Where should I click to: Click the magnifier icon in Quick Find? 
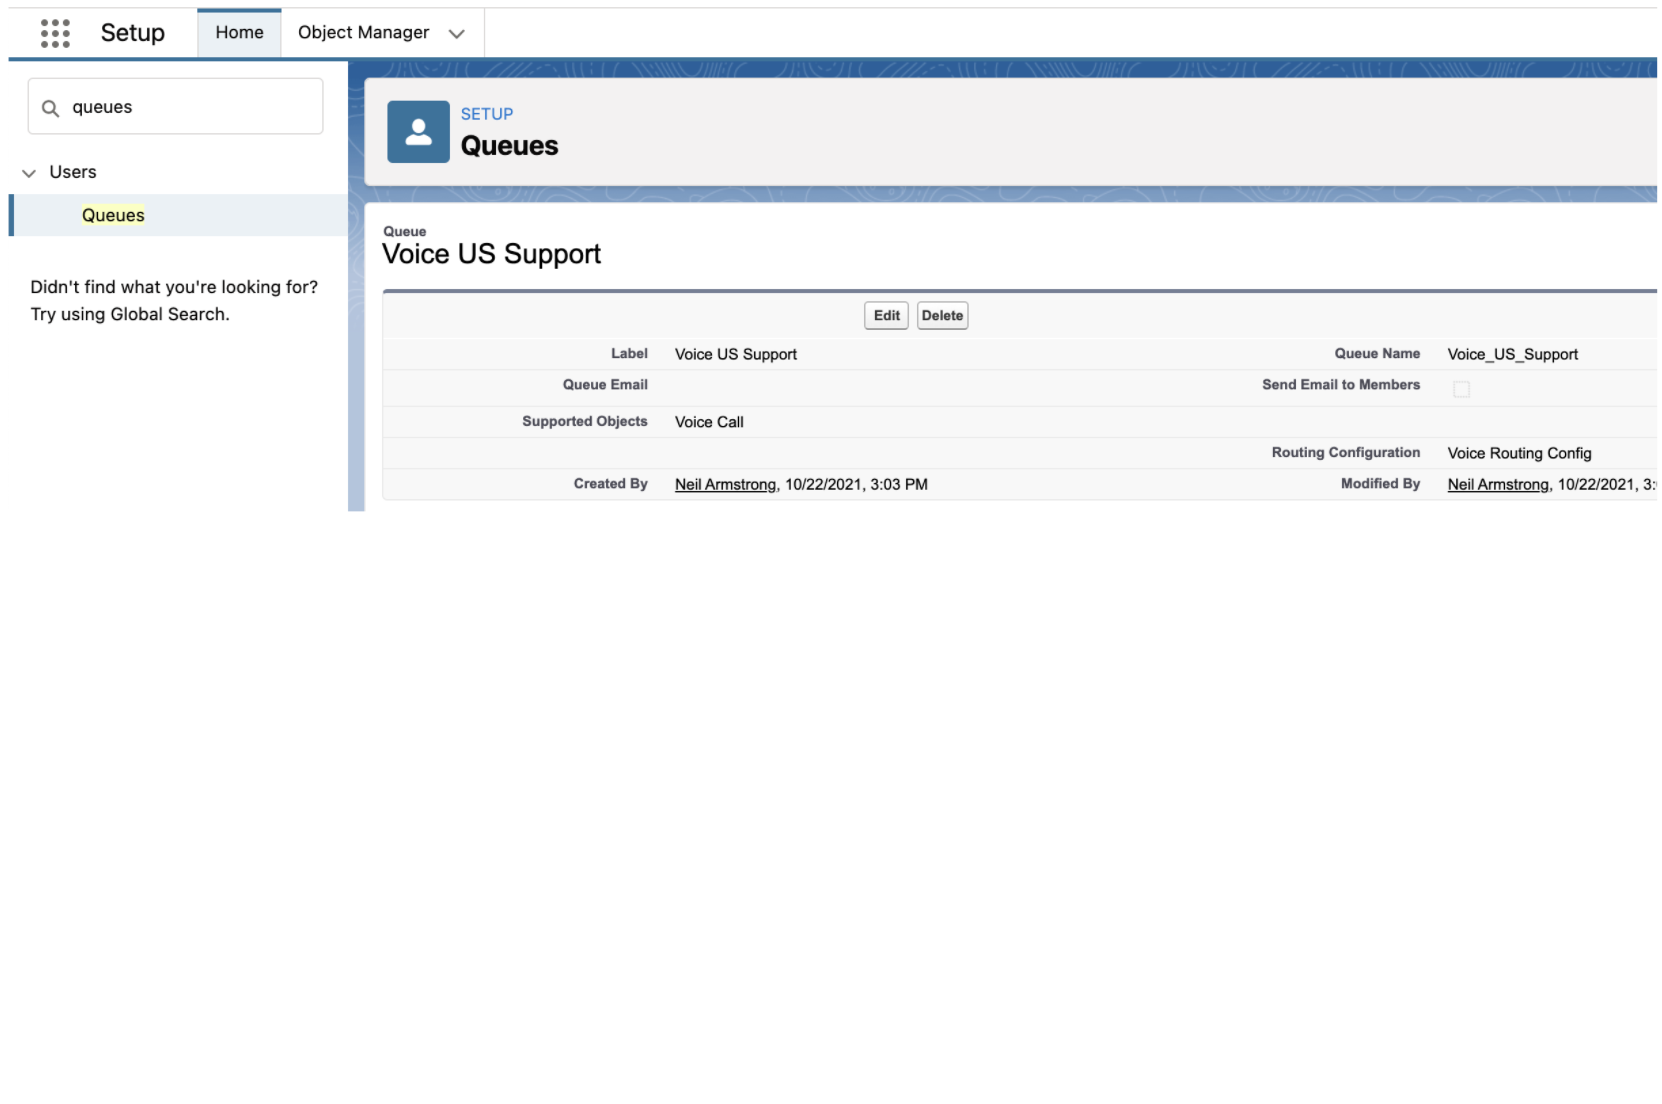[x=50, y=106]
